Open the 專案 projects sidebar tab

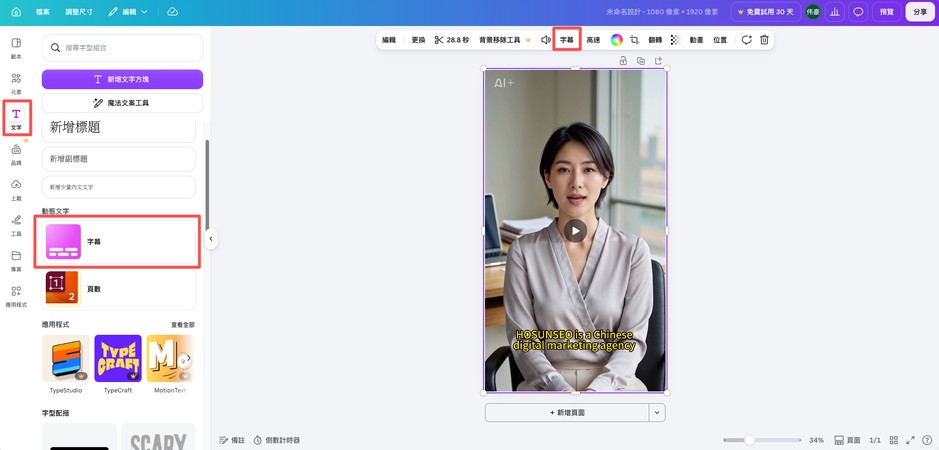pyautogui.click(x=16, y=261)
